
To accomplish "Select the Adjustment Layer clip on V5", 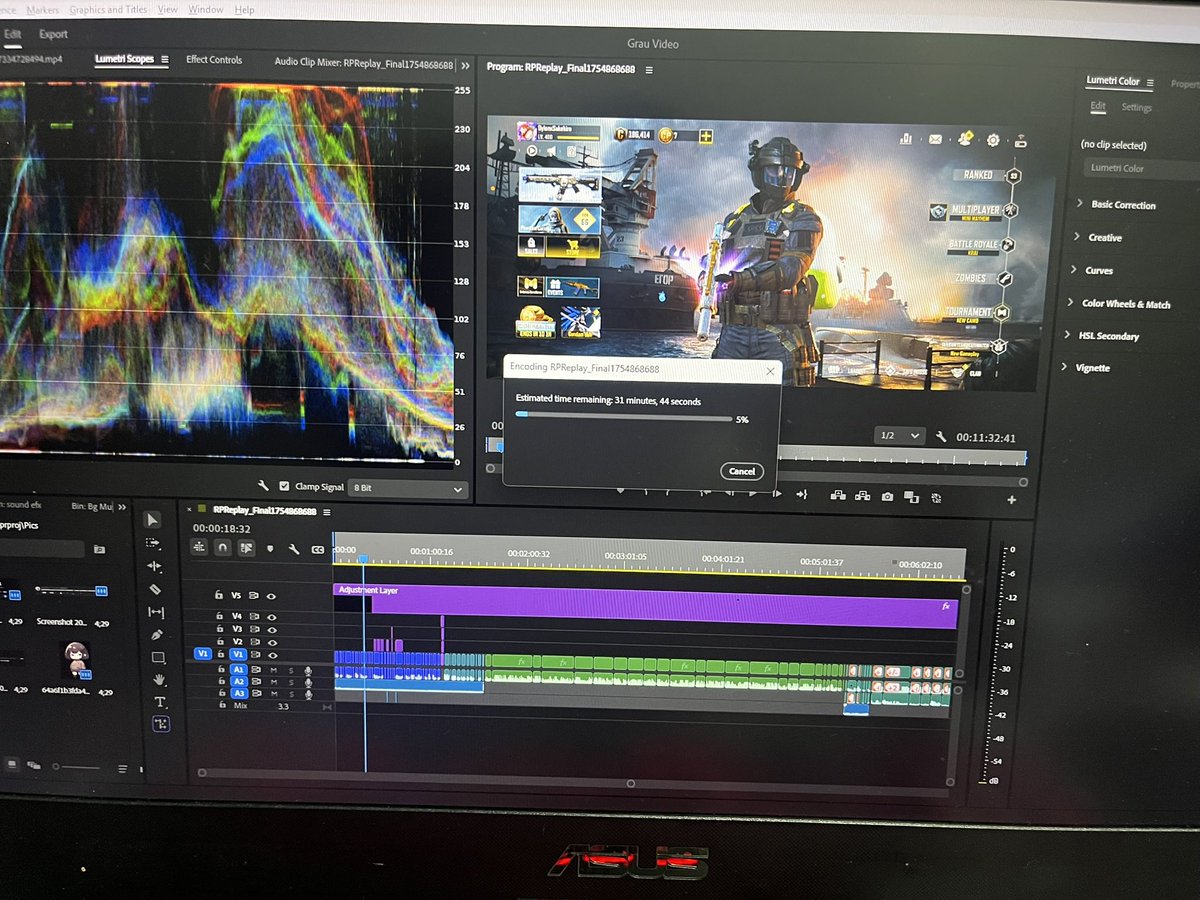I will [x=646, y=605].
